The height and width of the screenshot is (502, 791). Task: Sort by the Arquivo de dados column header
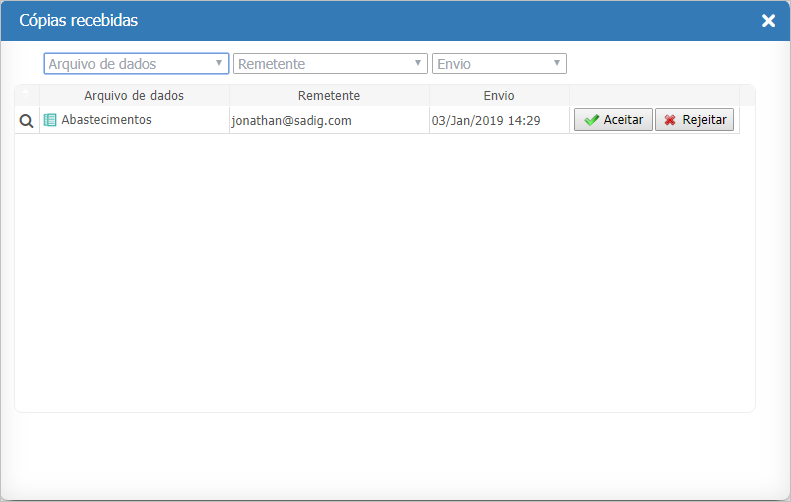[x=134, y=96]
